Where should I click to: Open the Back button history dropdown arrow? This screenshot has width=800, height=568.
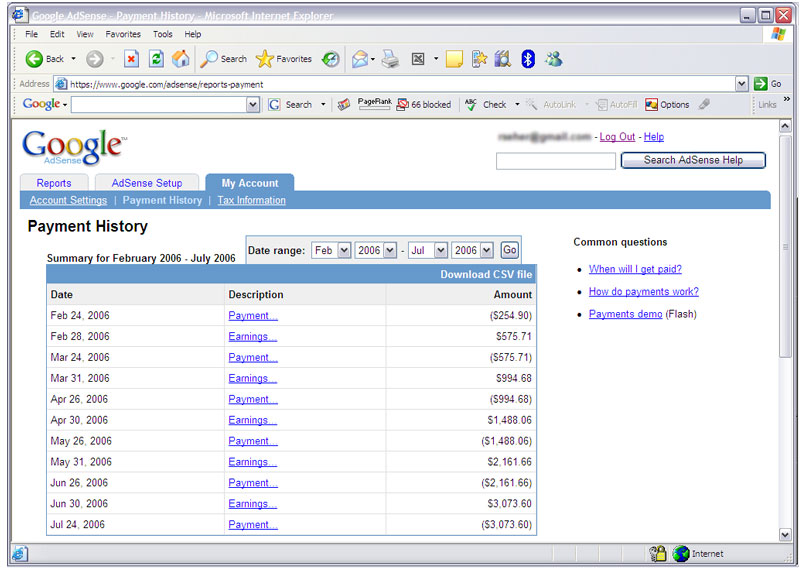[73, 59]
